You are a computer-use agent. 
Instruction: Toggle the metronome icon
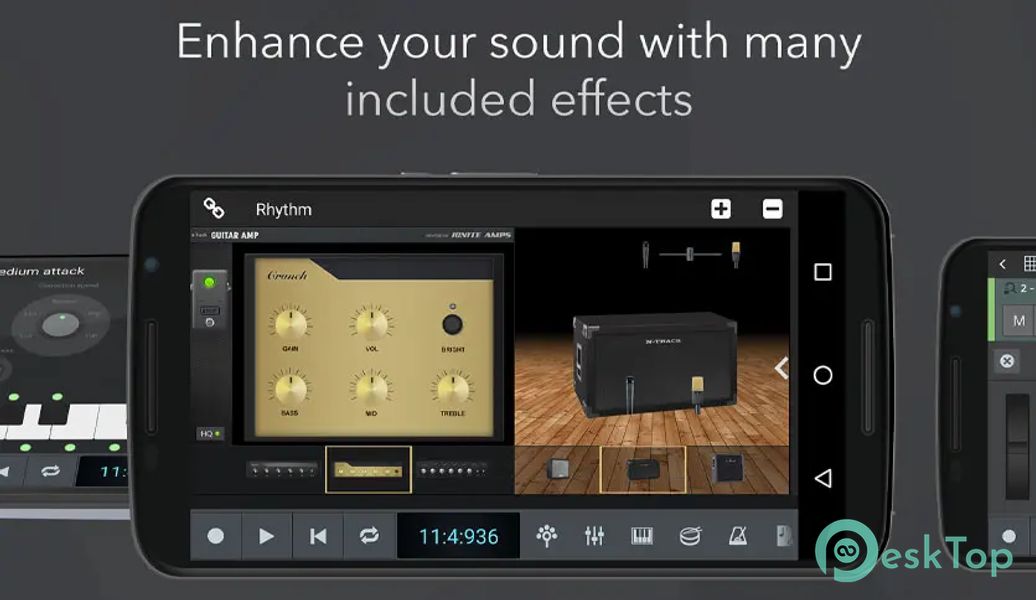[738, 536]
